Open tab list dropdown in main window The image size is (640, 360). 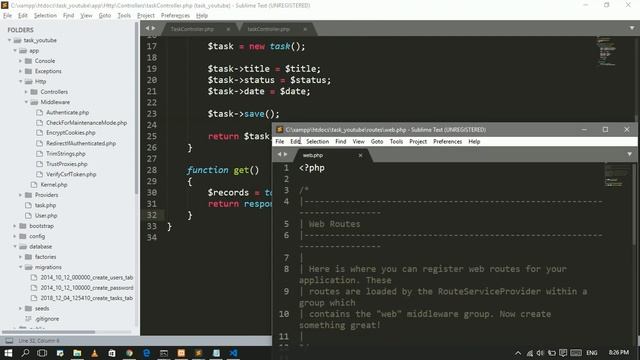tap(632, 28)
